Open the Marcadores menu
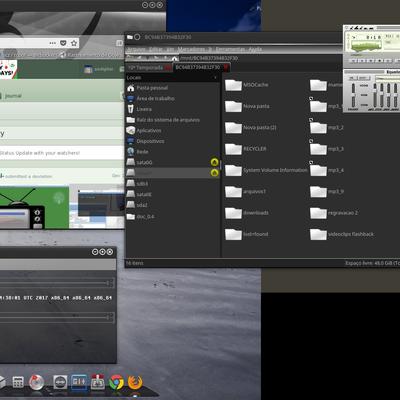The height and width of the screenshot is (400, 400). [x=192, y=49]
